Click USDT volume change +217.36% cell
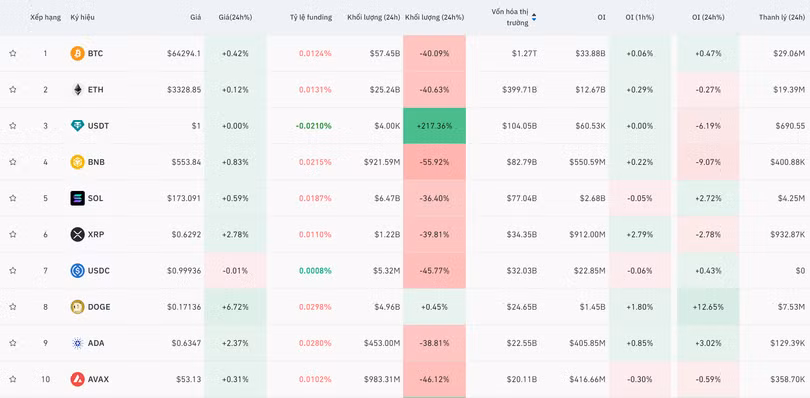 434,126
